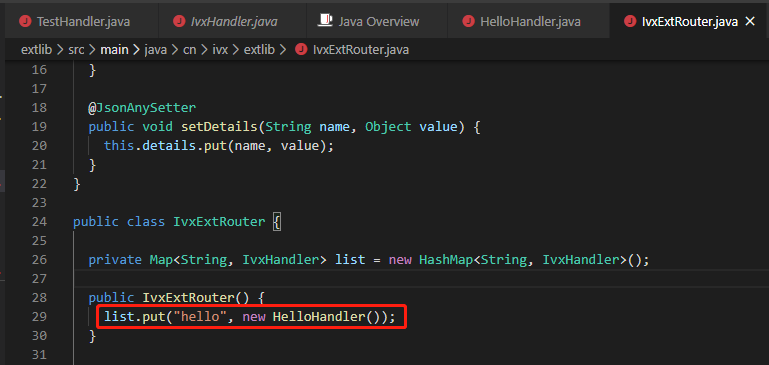Click the Java icon in the breadcrumb bar
The width and height of the screenshot is (769, 365).
click(x=300, y=50)
